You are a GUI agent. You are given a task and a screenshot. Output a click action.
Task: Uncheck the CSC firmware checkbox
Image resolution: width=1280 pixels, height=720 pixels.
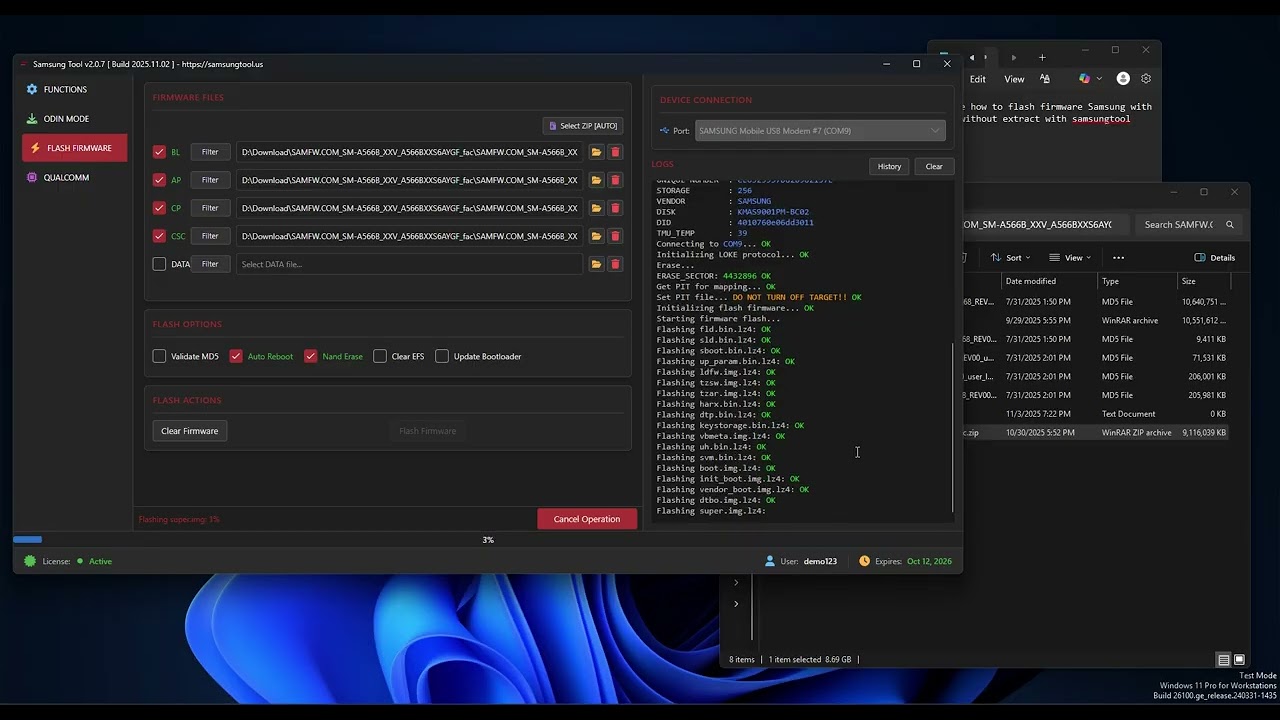(159, 236)
